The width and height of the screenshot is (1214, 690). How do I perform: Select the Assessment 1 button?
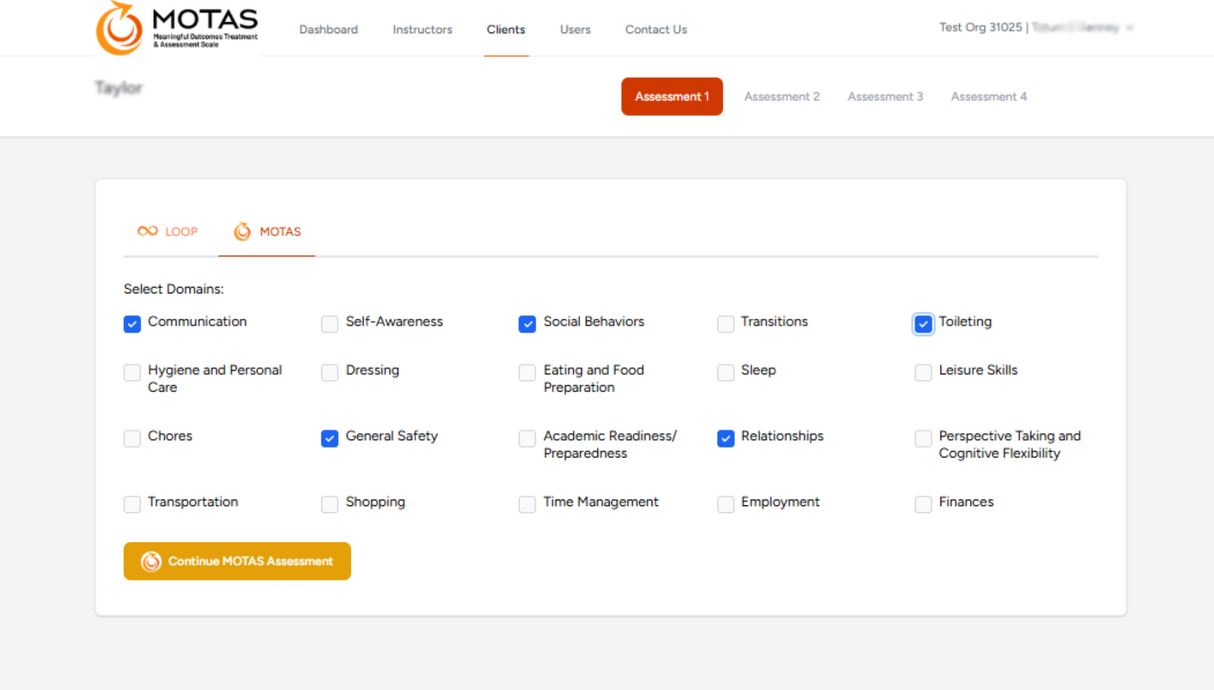tap(672, 97)
